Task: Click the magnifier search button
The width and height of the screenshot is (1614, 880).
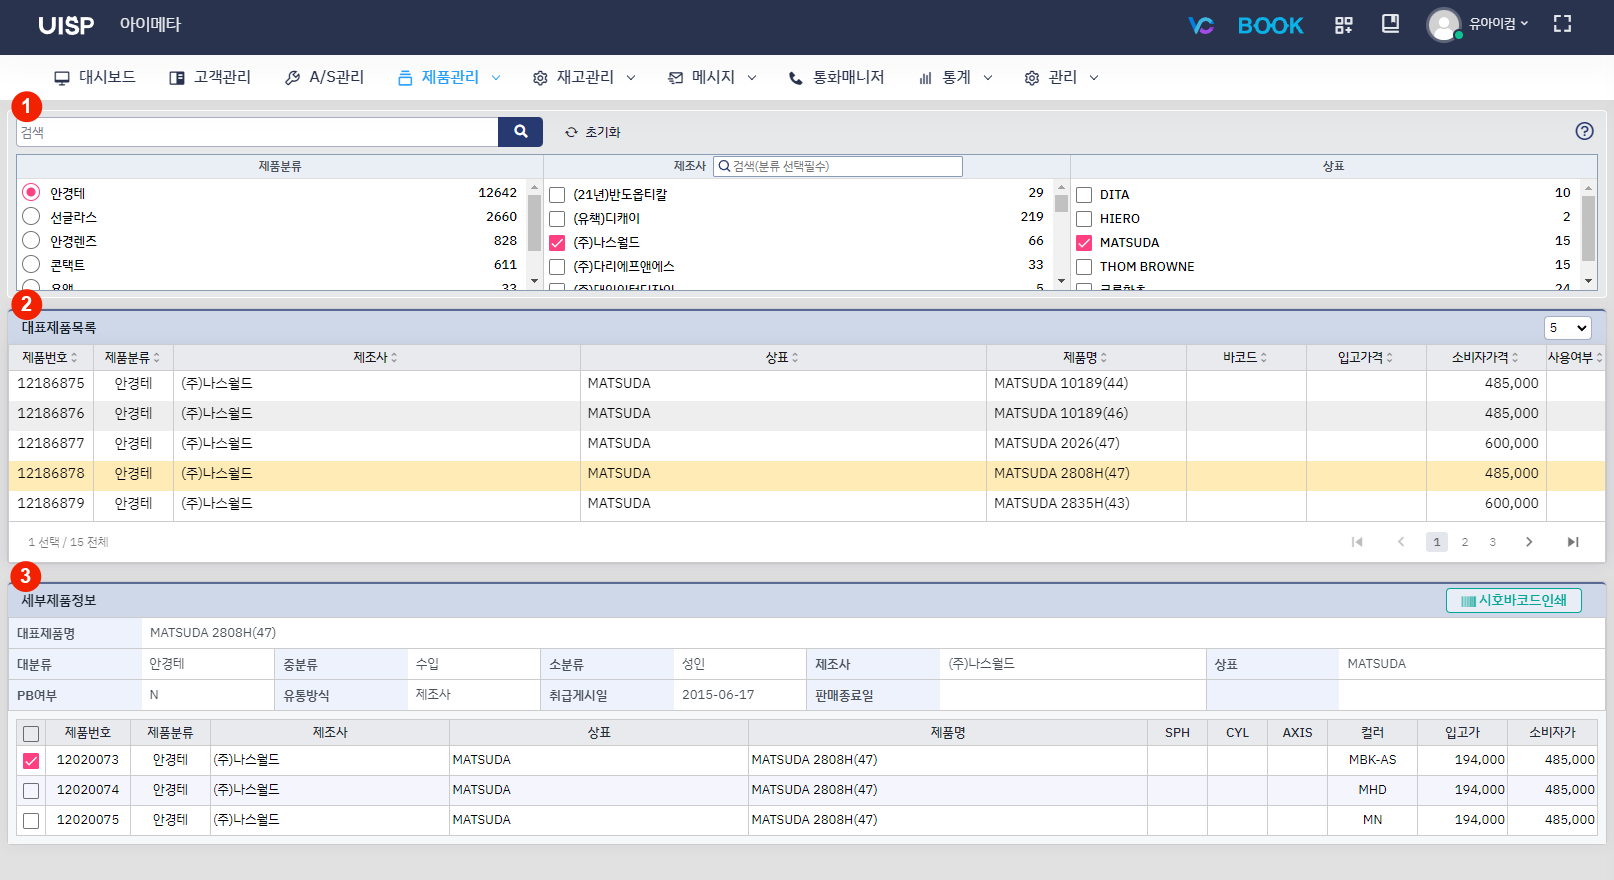Action: point(520,132)
